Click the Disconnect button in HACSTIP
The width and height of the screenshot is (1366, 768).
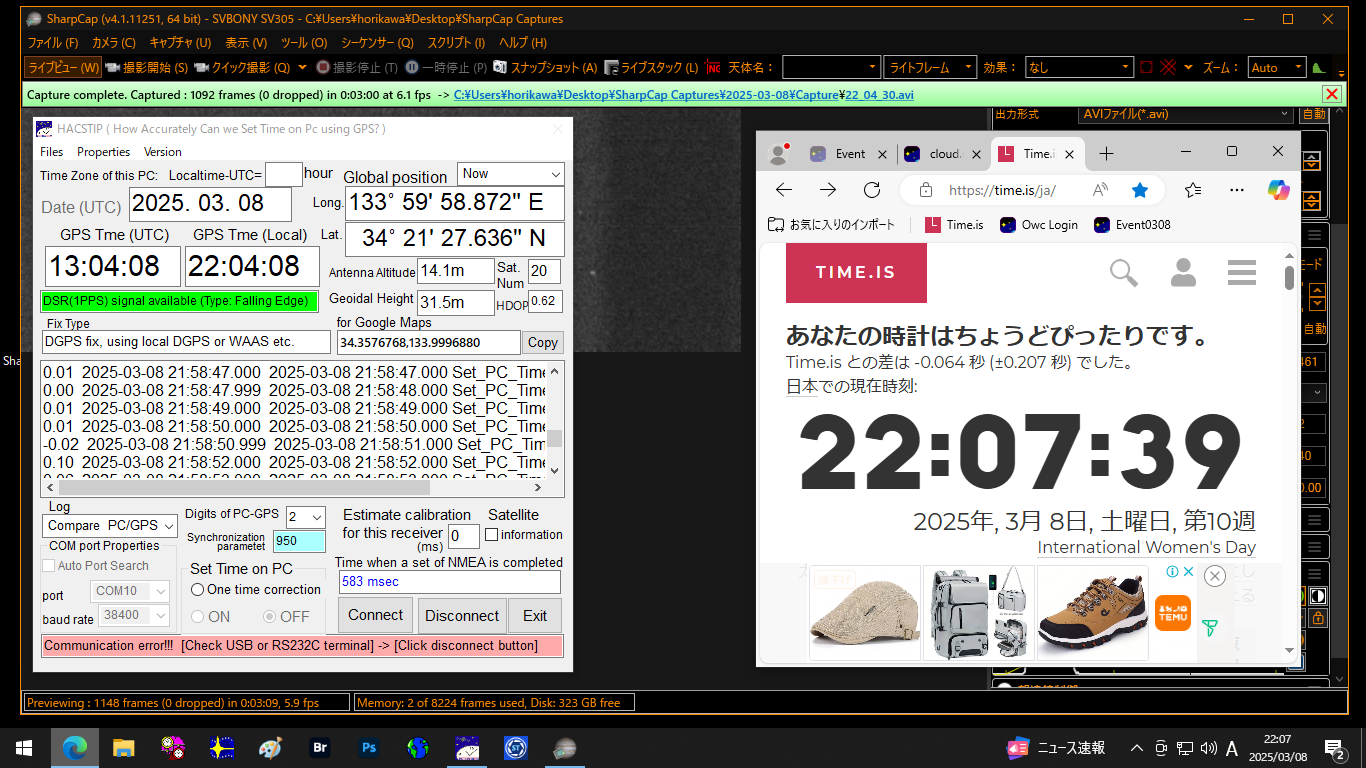462,616
